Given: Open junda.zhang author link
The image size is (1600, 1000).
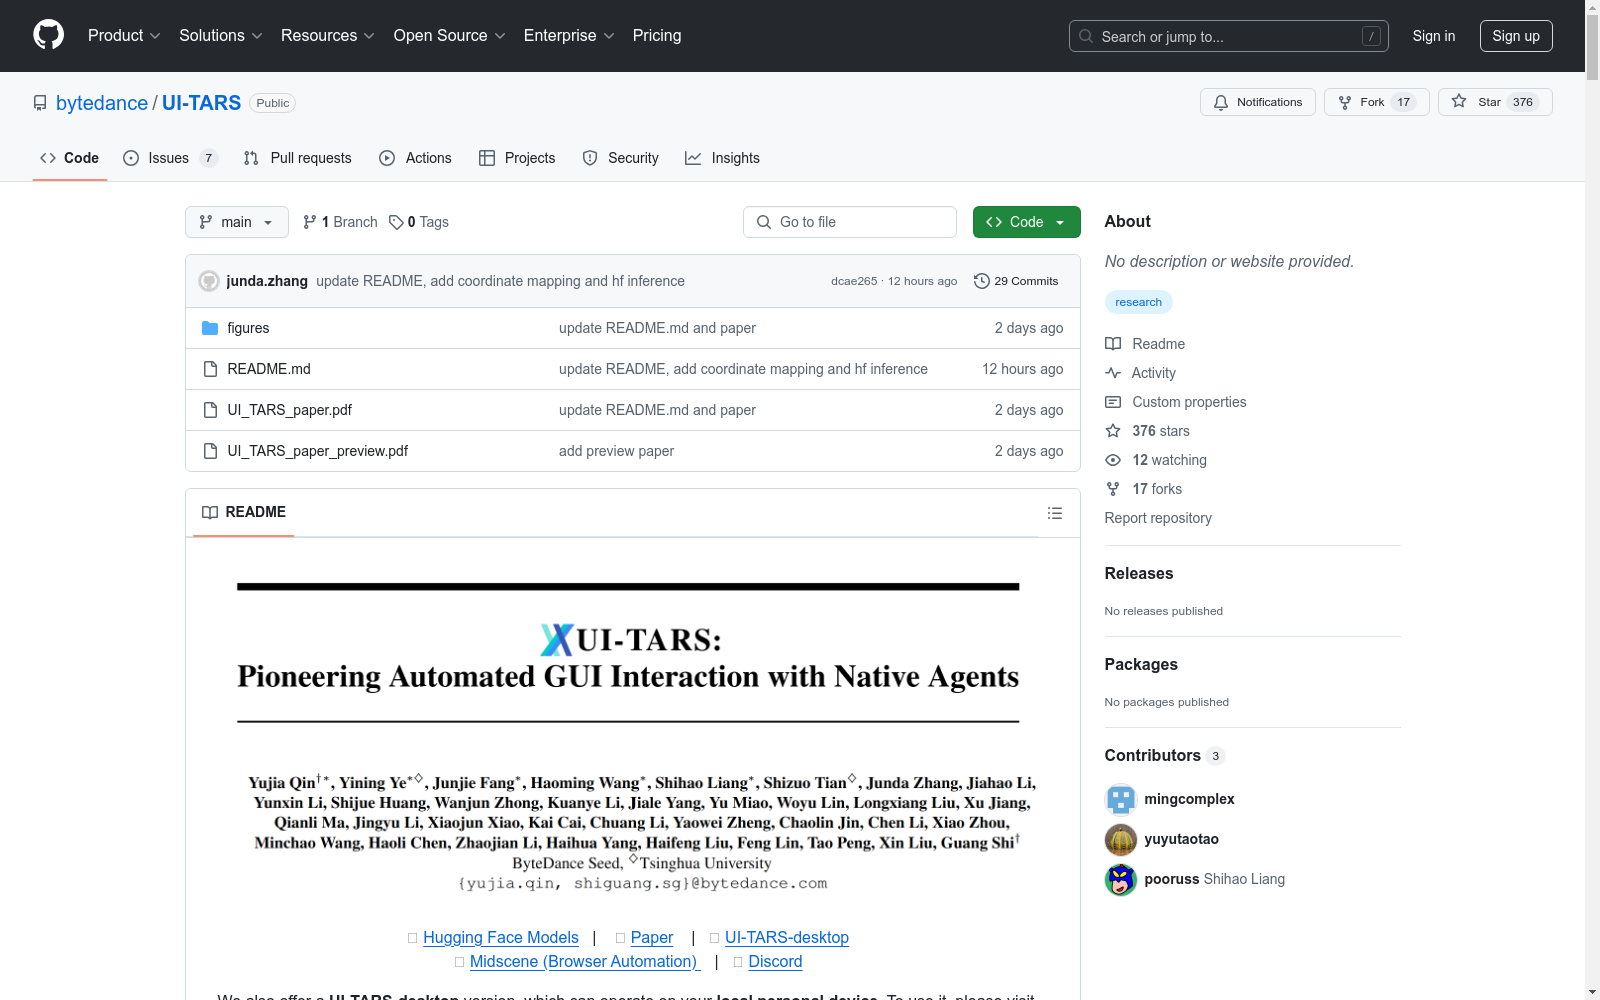Looking at the screenshot, I should 267,281.
